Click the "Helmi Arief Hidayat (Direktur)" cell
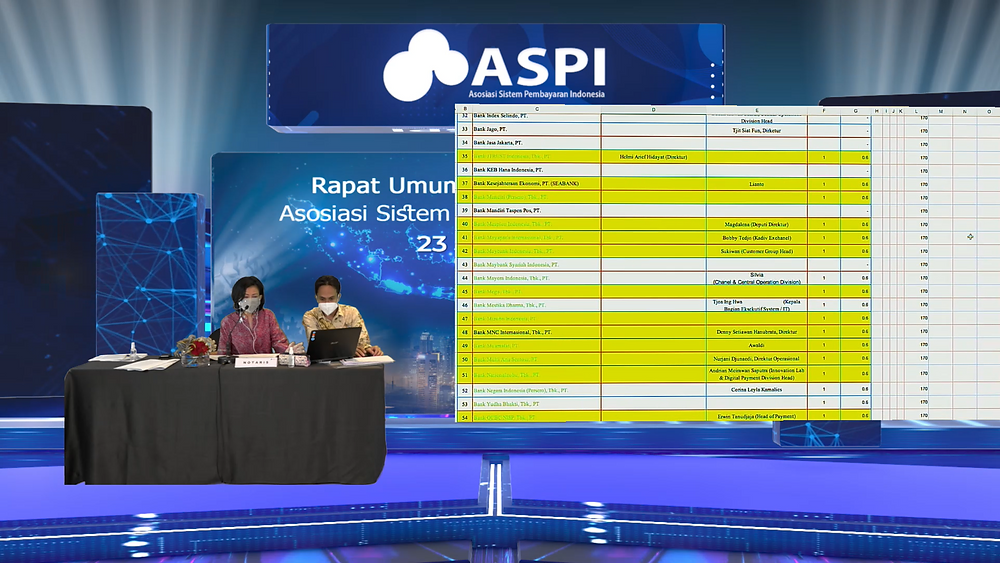 (x=653, y=157)
